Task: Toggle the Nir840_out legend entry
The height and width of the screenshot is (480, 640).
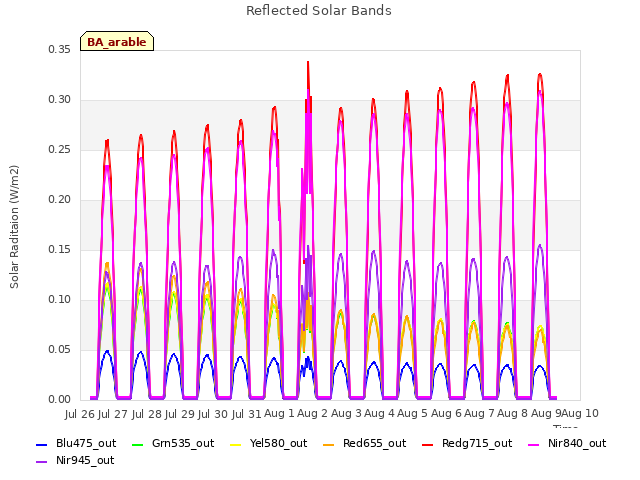Action: click(567, 444)
